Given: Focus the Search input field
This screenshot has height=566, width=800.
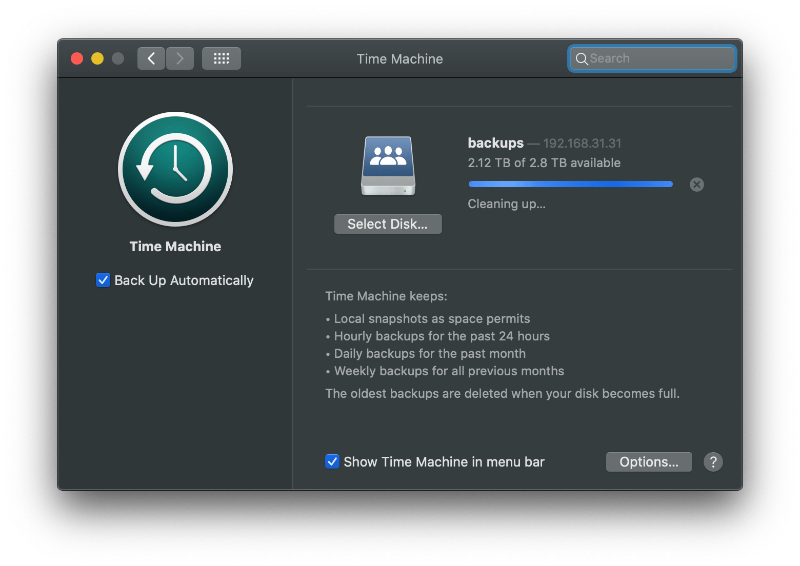Looking at the screenshot, I should [652, 59].
